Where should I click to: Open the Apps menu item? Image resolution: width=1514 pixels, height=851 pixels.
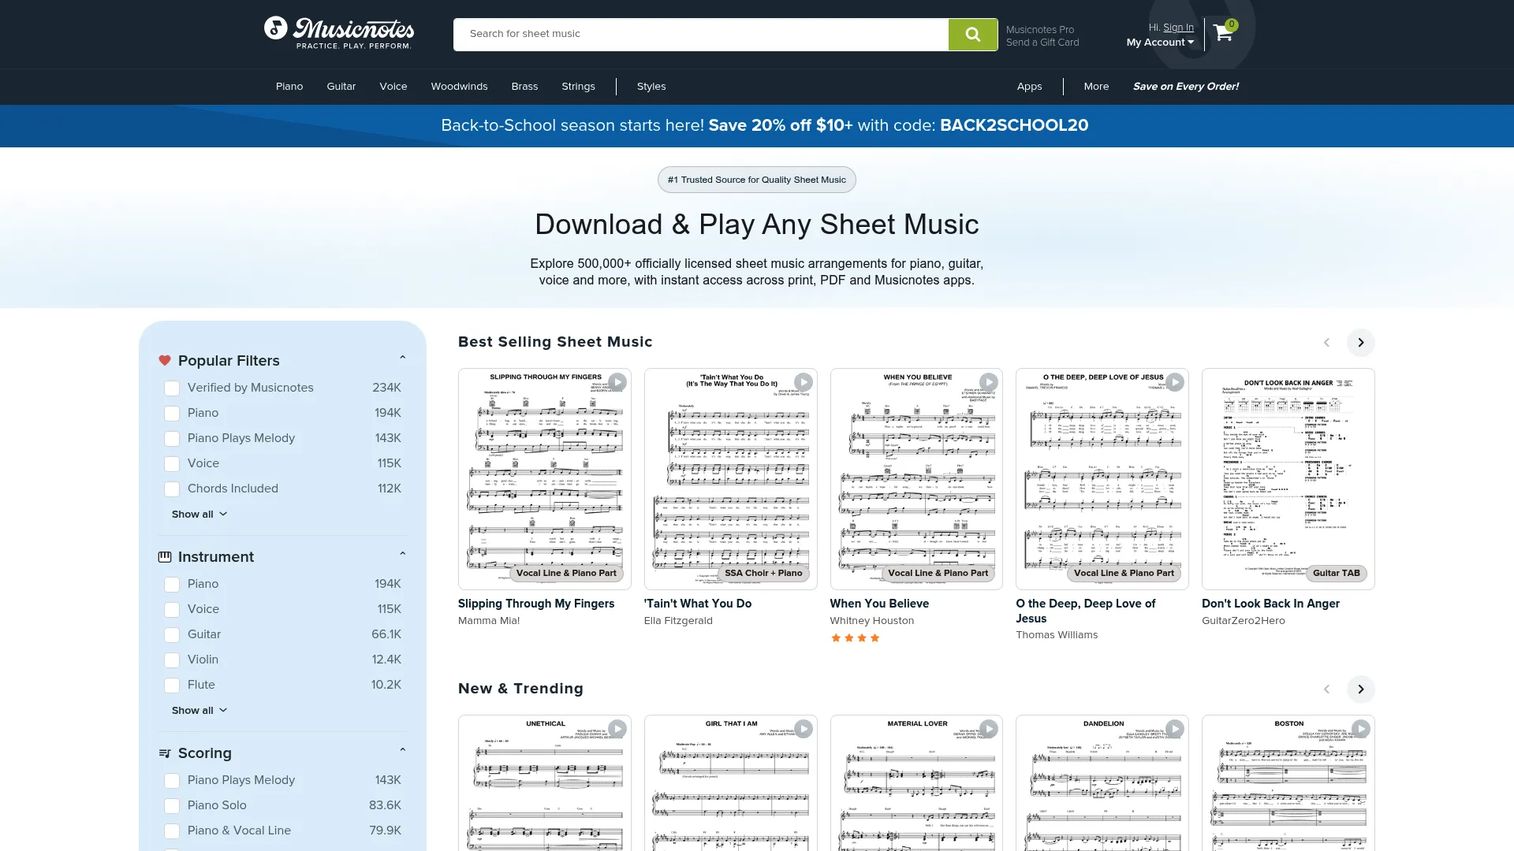tap(1029, 86)
